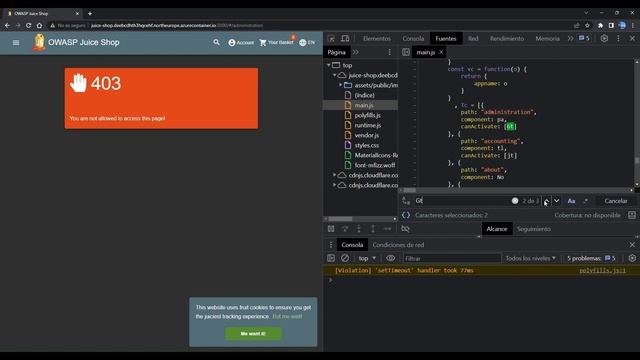Select the Fuentes tab
The height and width of the screenshot is (360, 640).
click(446, 38)
